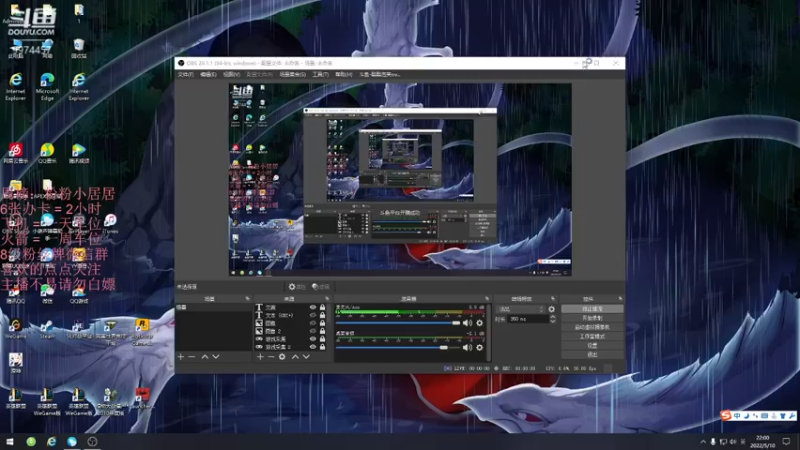Viewport: 800px width, 450px height.
Task: Hide the 图像 source with its eye icon
Action: tap(313, 323)
